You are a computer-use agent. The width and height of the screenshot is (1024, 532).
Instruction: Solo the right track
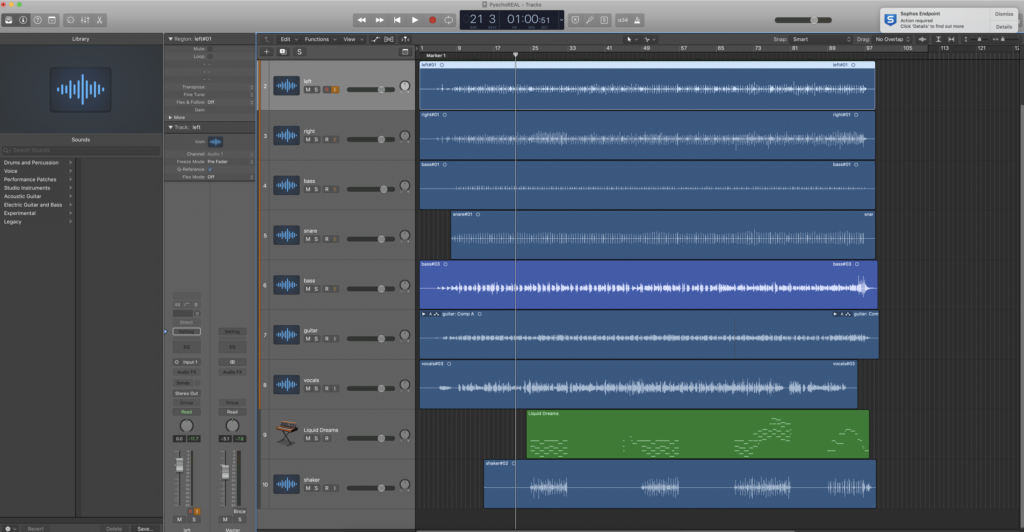(317, 140)
